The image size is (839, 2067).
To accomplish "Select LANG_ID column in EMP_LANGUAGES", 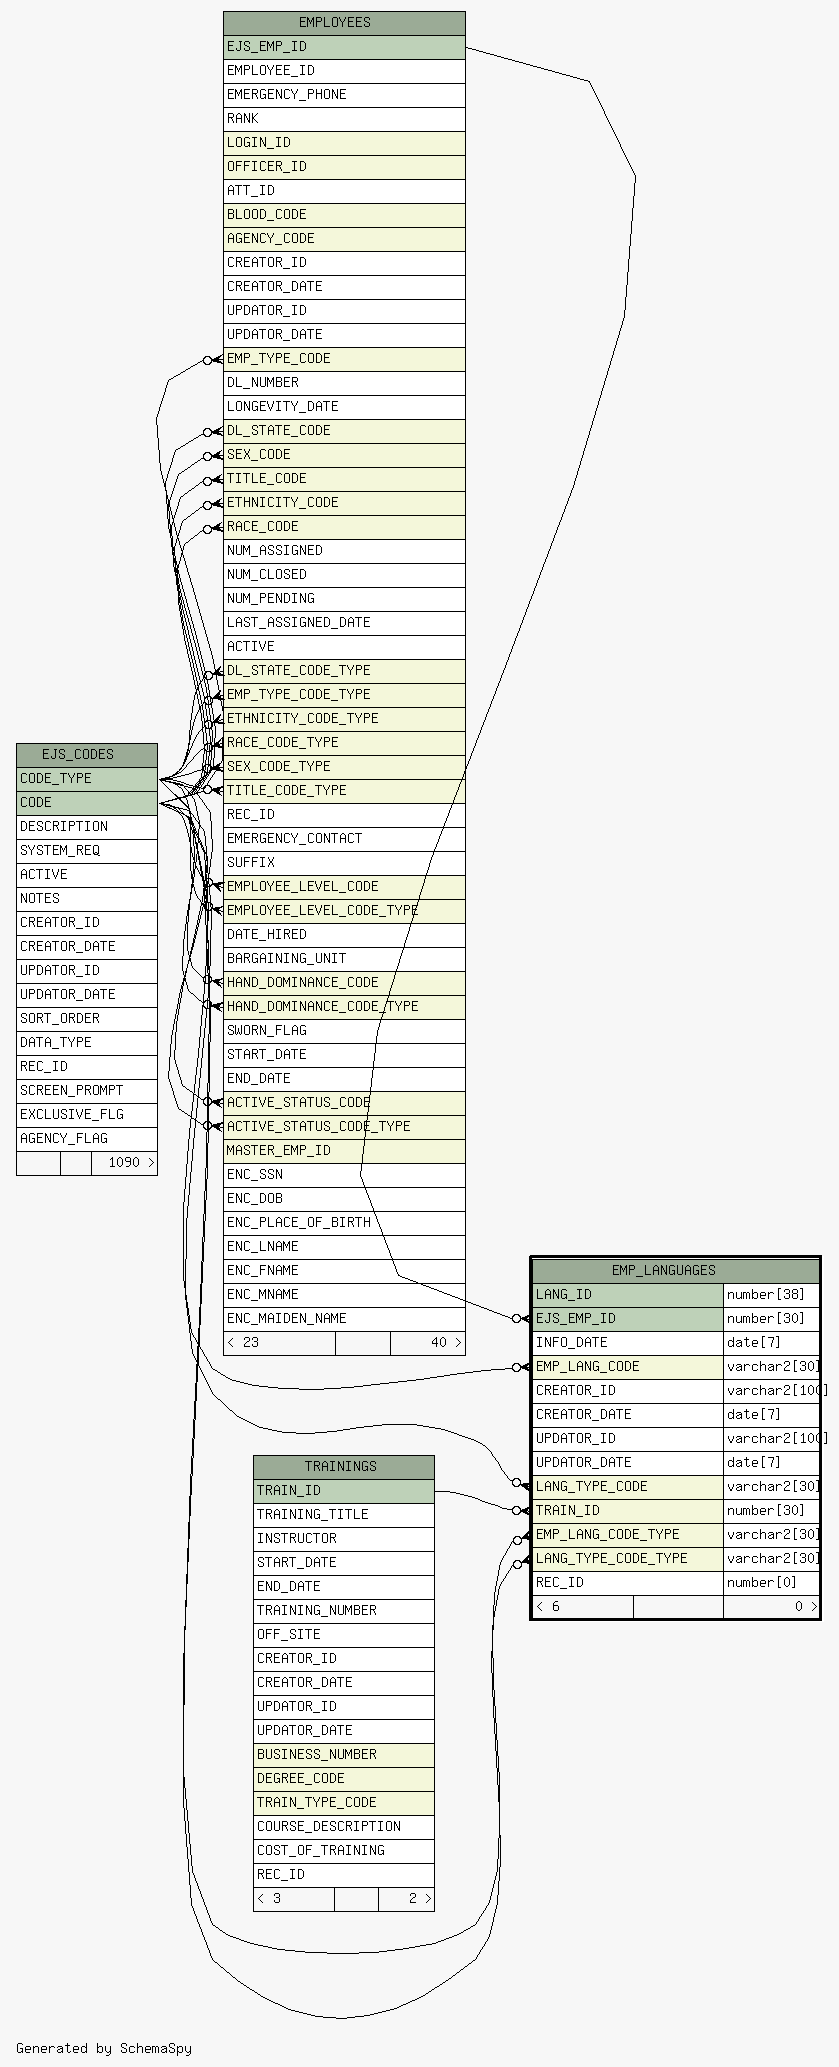I will pos(627,1295).
